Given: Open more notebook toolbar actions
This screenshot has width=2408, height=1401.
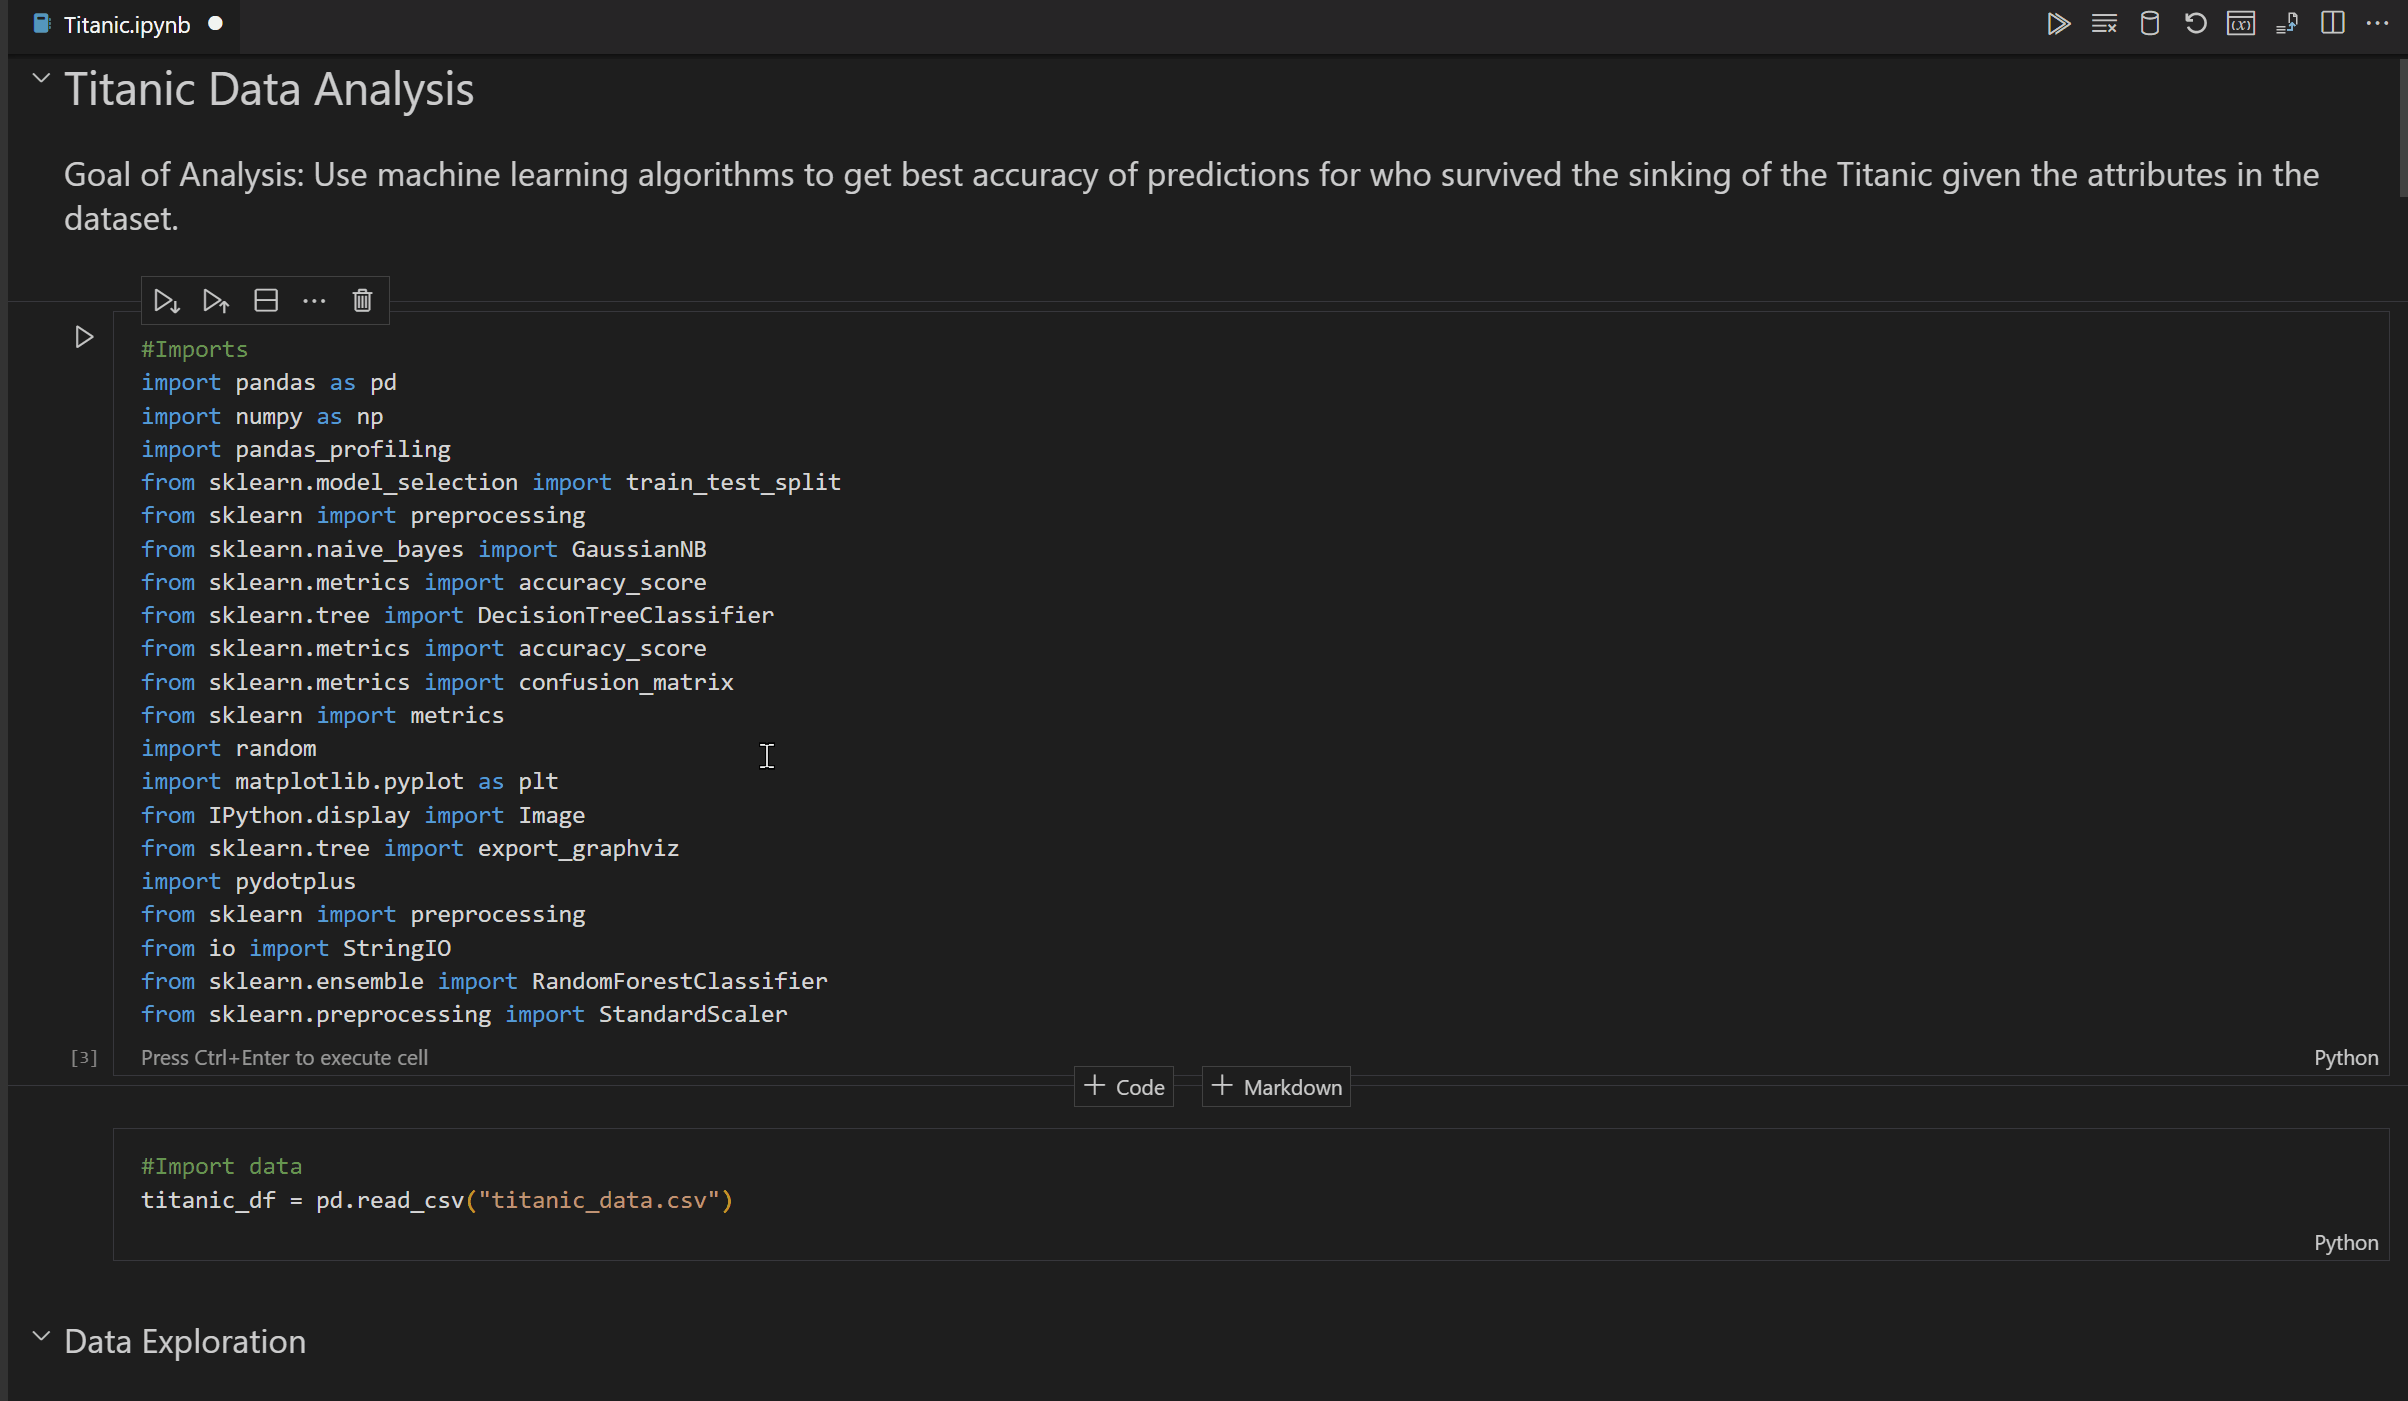Looking at the screenshot, I should tap(2379, 23).
